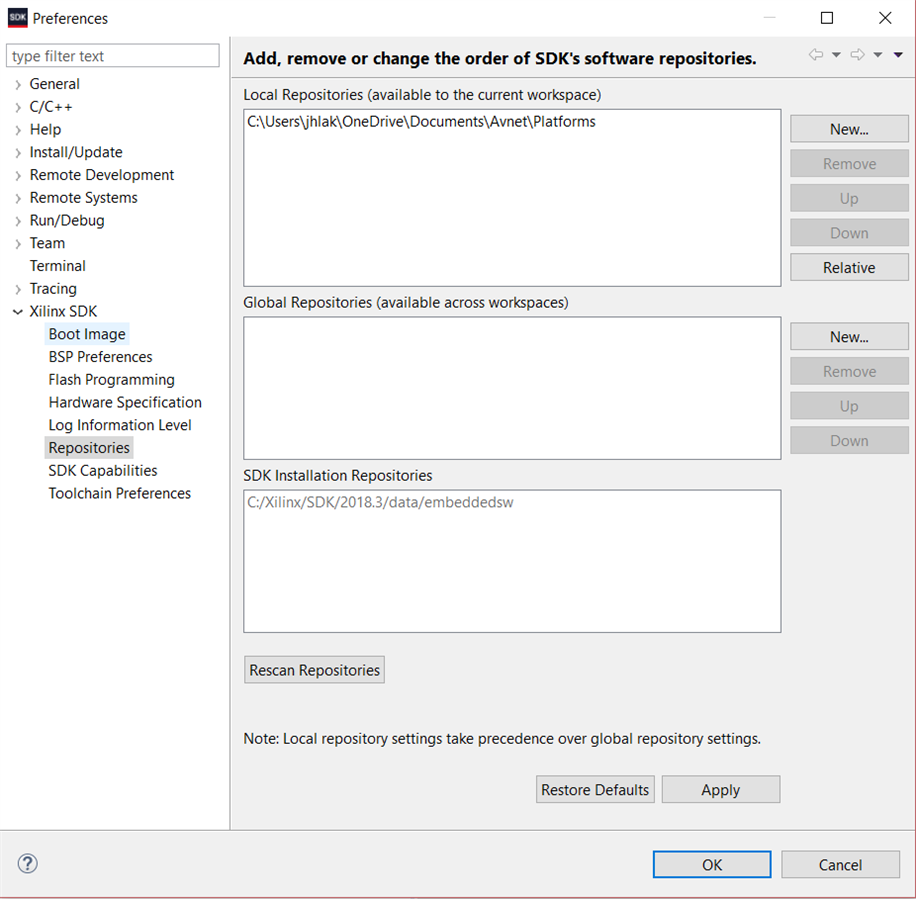
Task: Select Team in the tree
Action: point(47,244)
